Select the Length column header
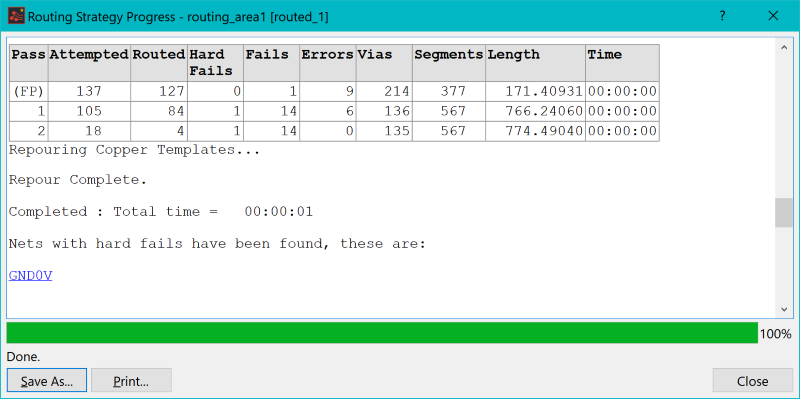This screenshot has width=800, height=399. (535, 63)
